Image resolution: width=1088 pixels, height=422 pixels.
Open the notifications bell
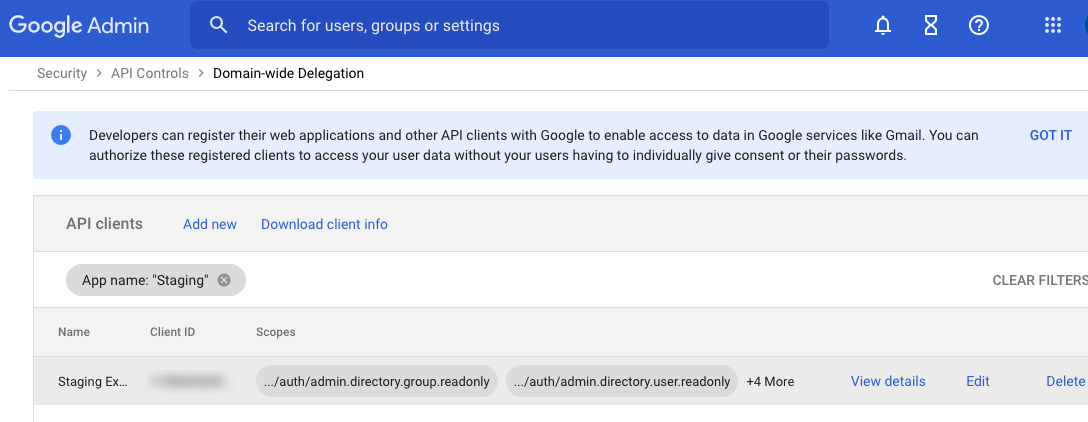coord(883,26)
